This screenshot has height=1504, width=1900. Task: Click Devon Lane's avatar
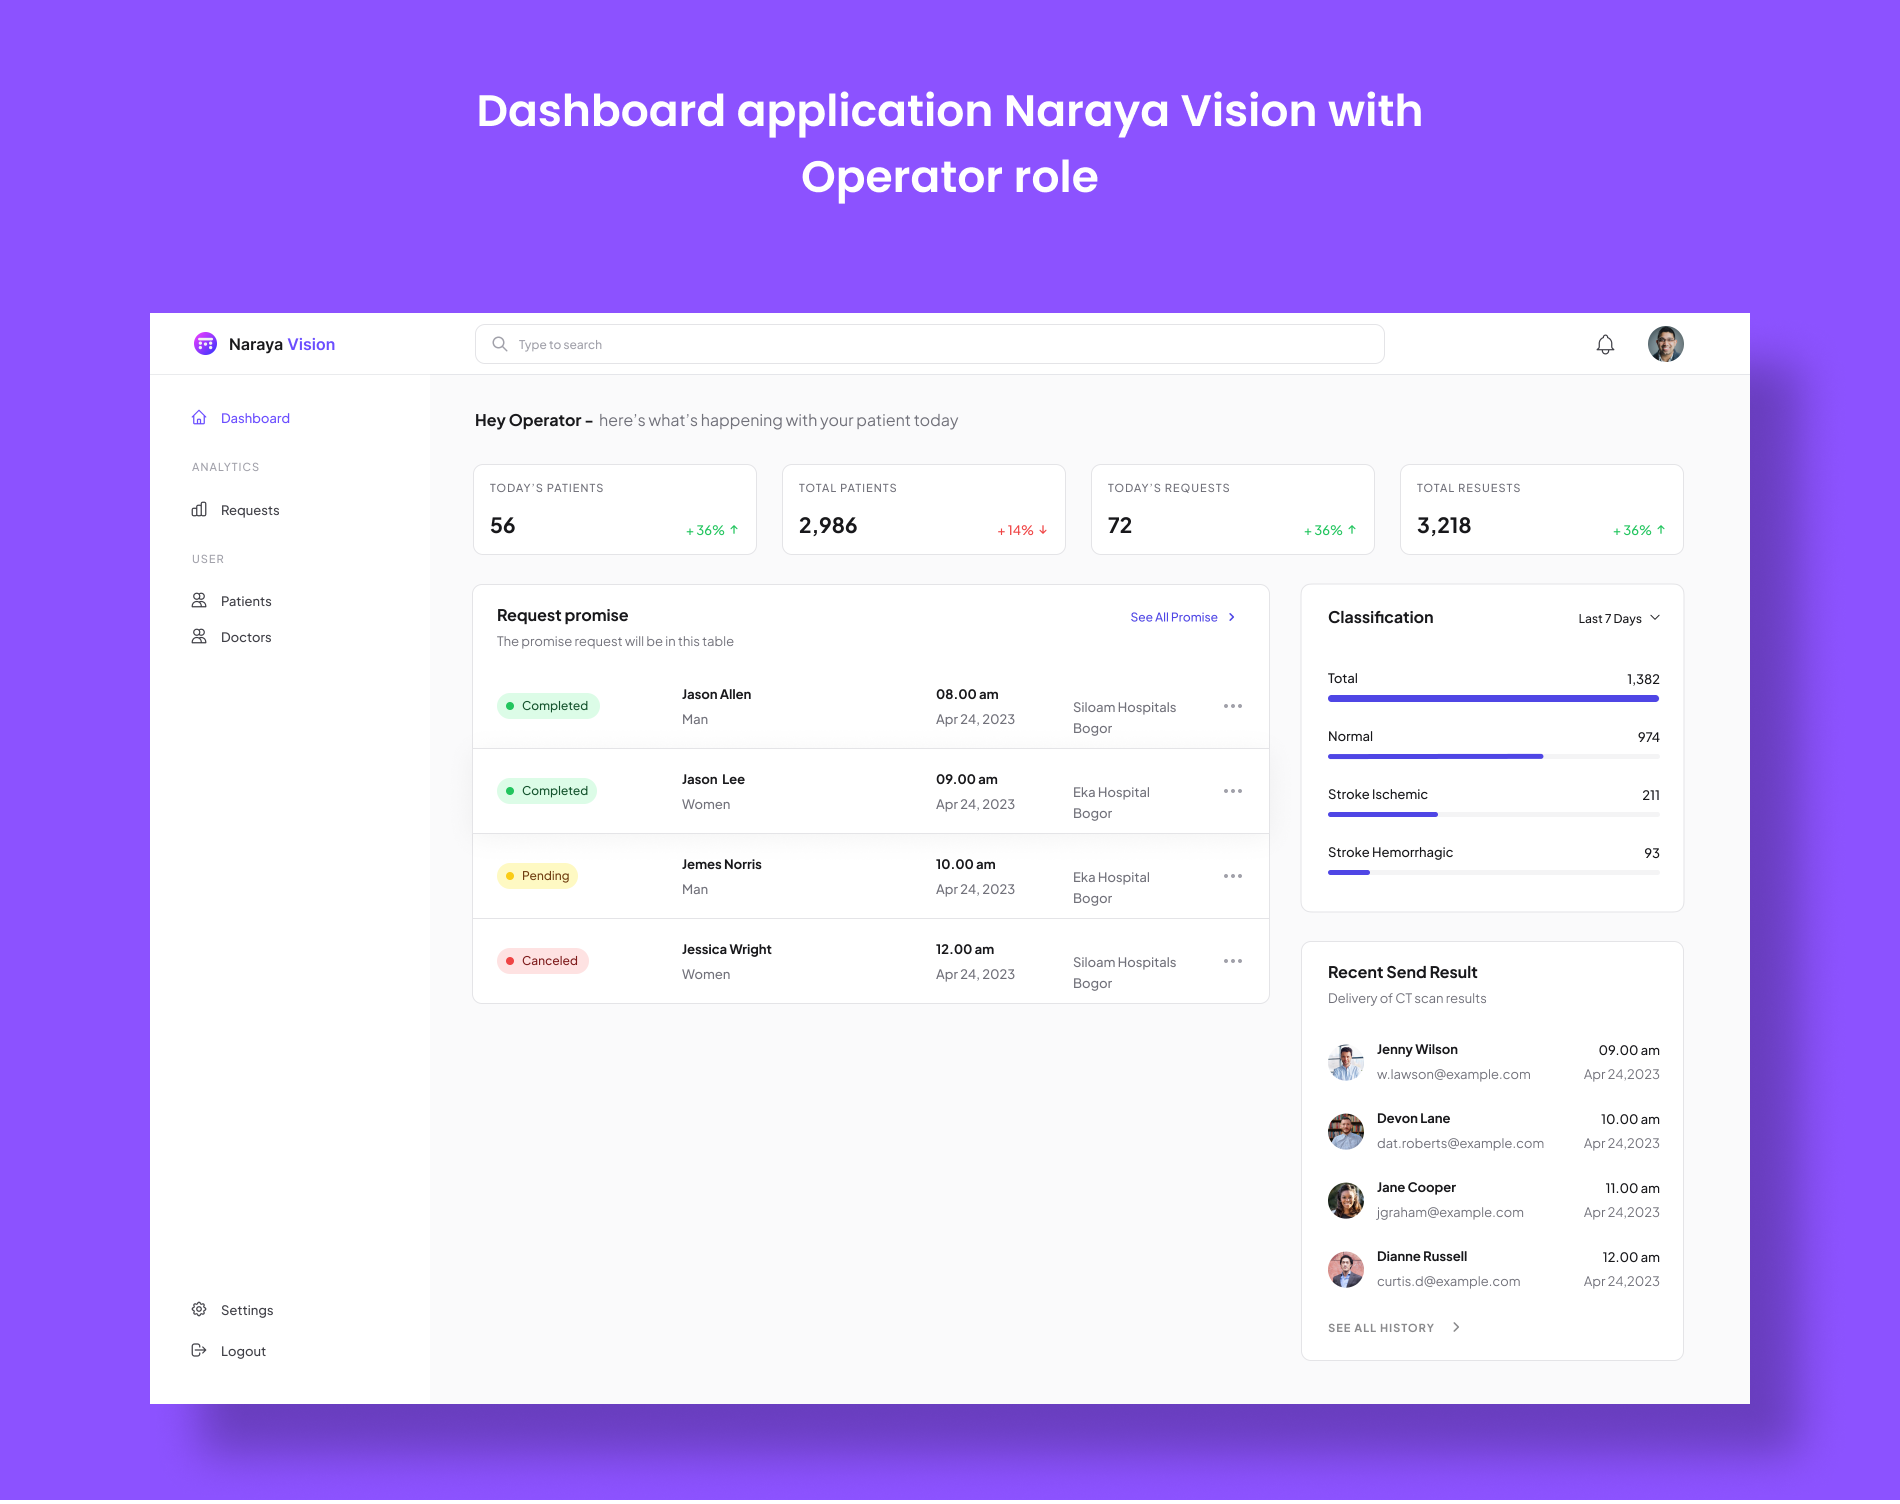(x=1346, y=1131)
